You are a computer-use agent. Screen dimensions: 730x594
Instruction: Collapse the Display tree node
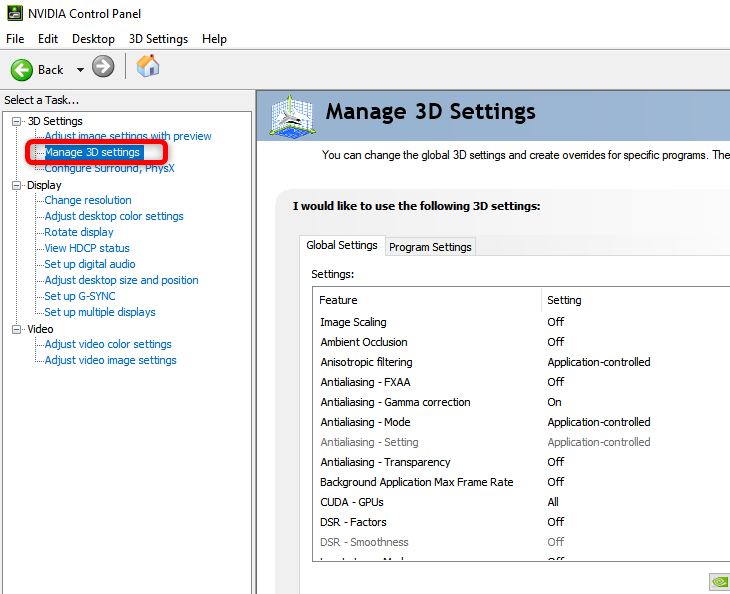17,185
